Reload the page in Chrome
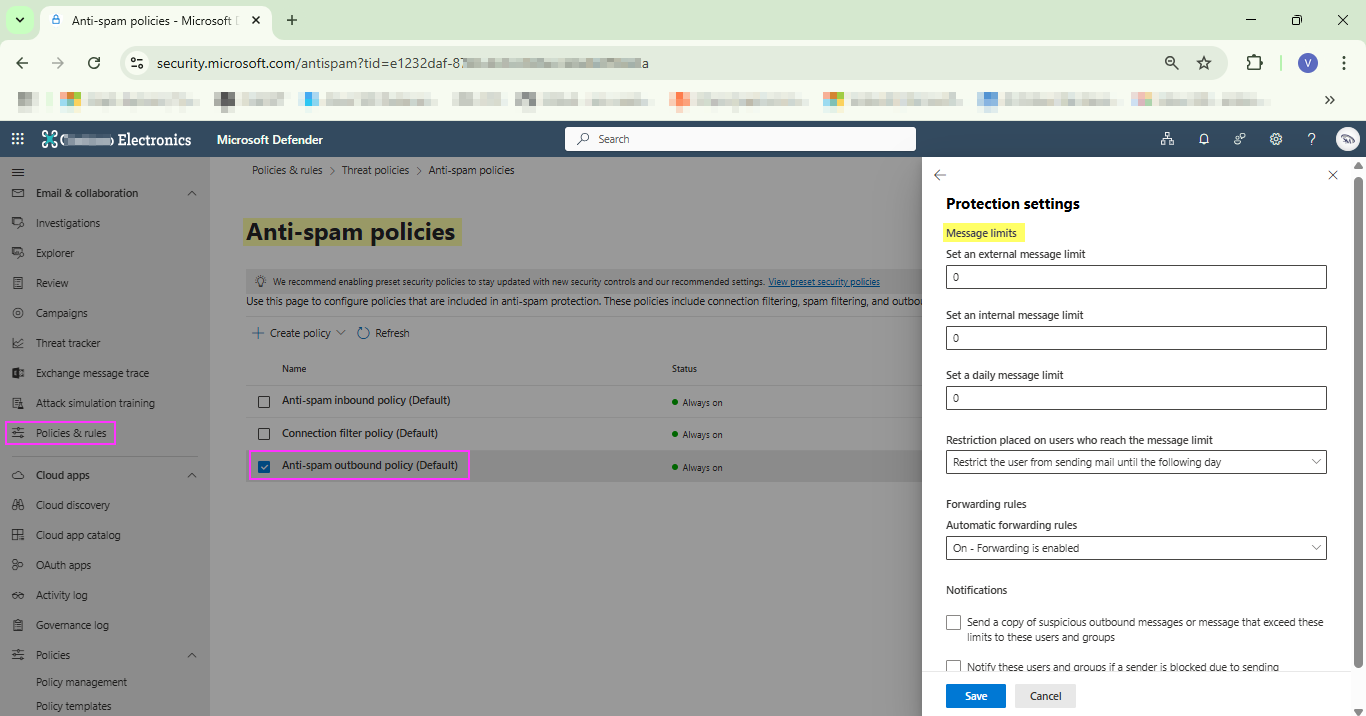 tap(94, 63)
